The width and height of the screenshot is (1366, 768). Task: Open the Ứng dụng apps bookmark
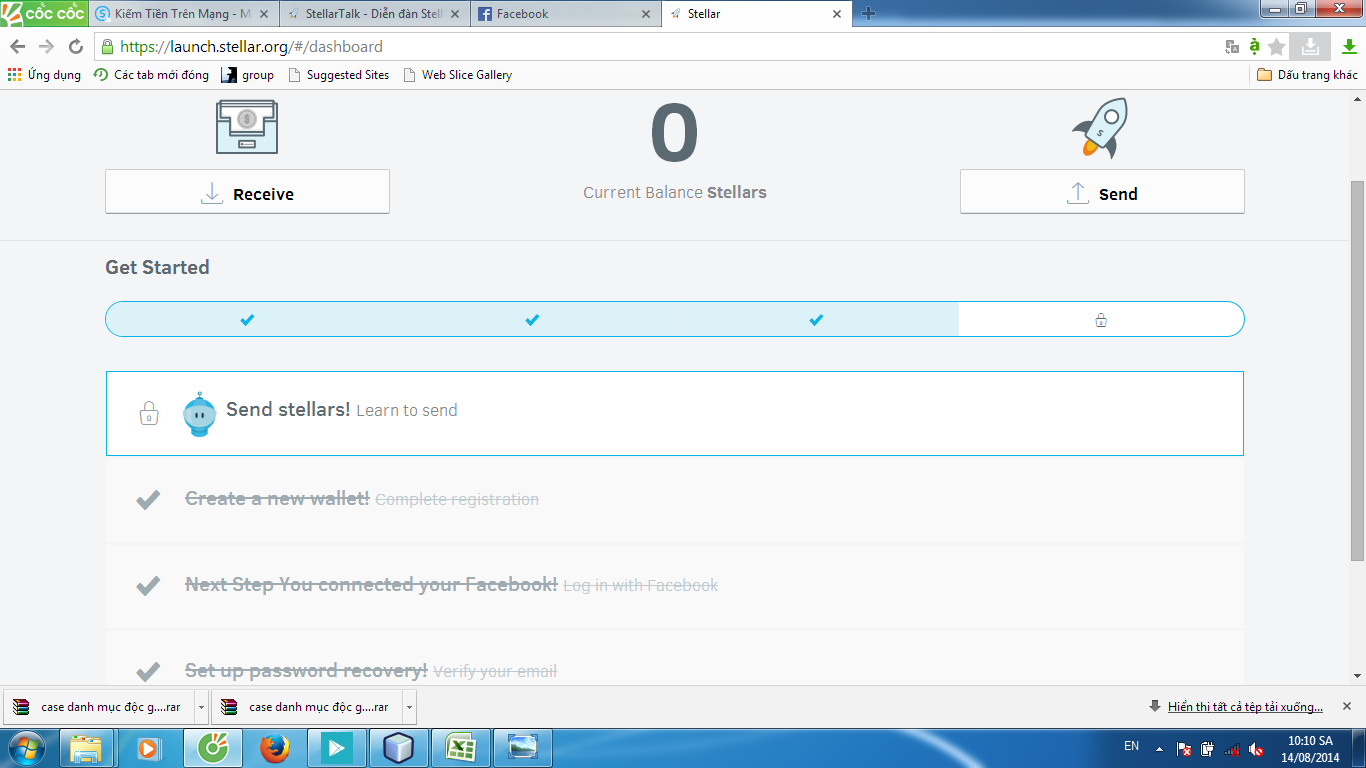44,75
